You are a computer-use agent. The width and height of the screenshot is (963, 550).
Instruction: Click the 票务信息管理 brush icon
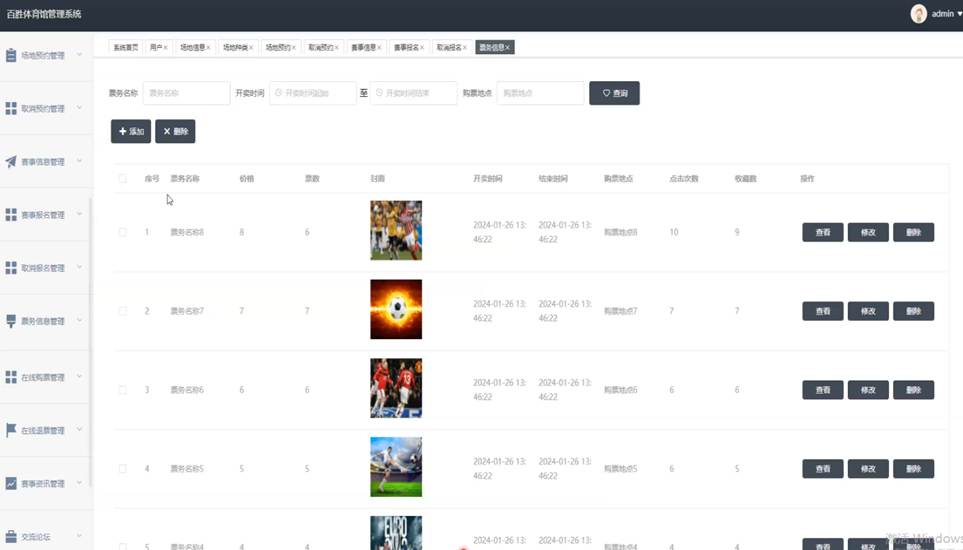pos(11,321)
